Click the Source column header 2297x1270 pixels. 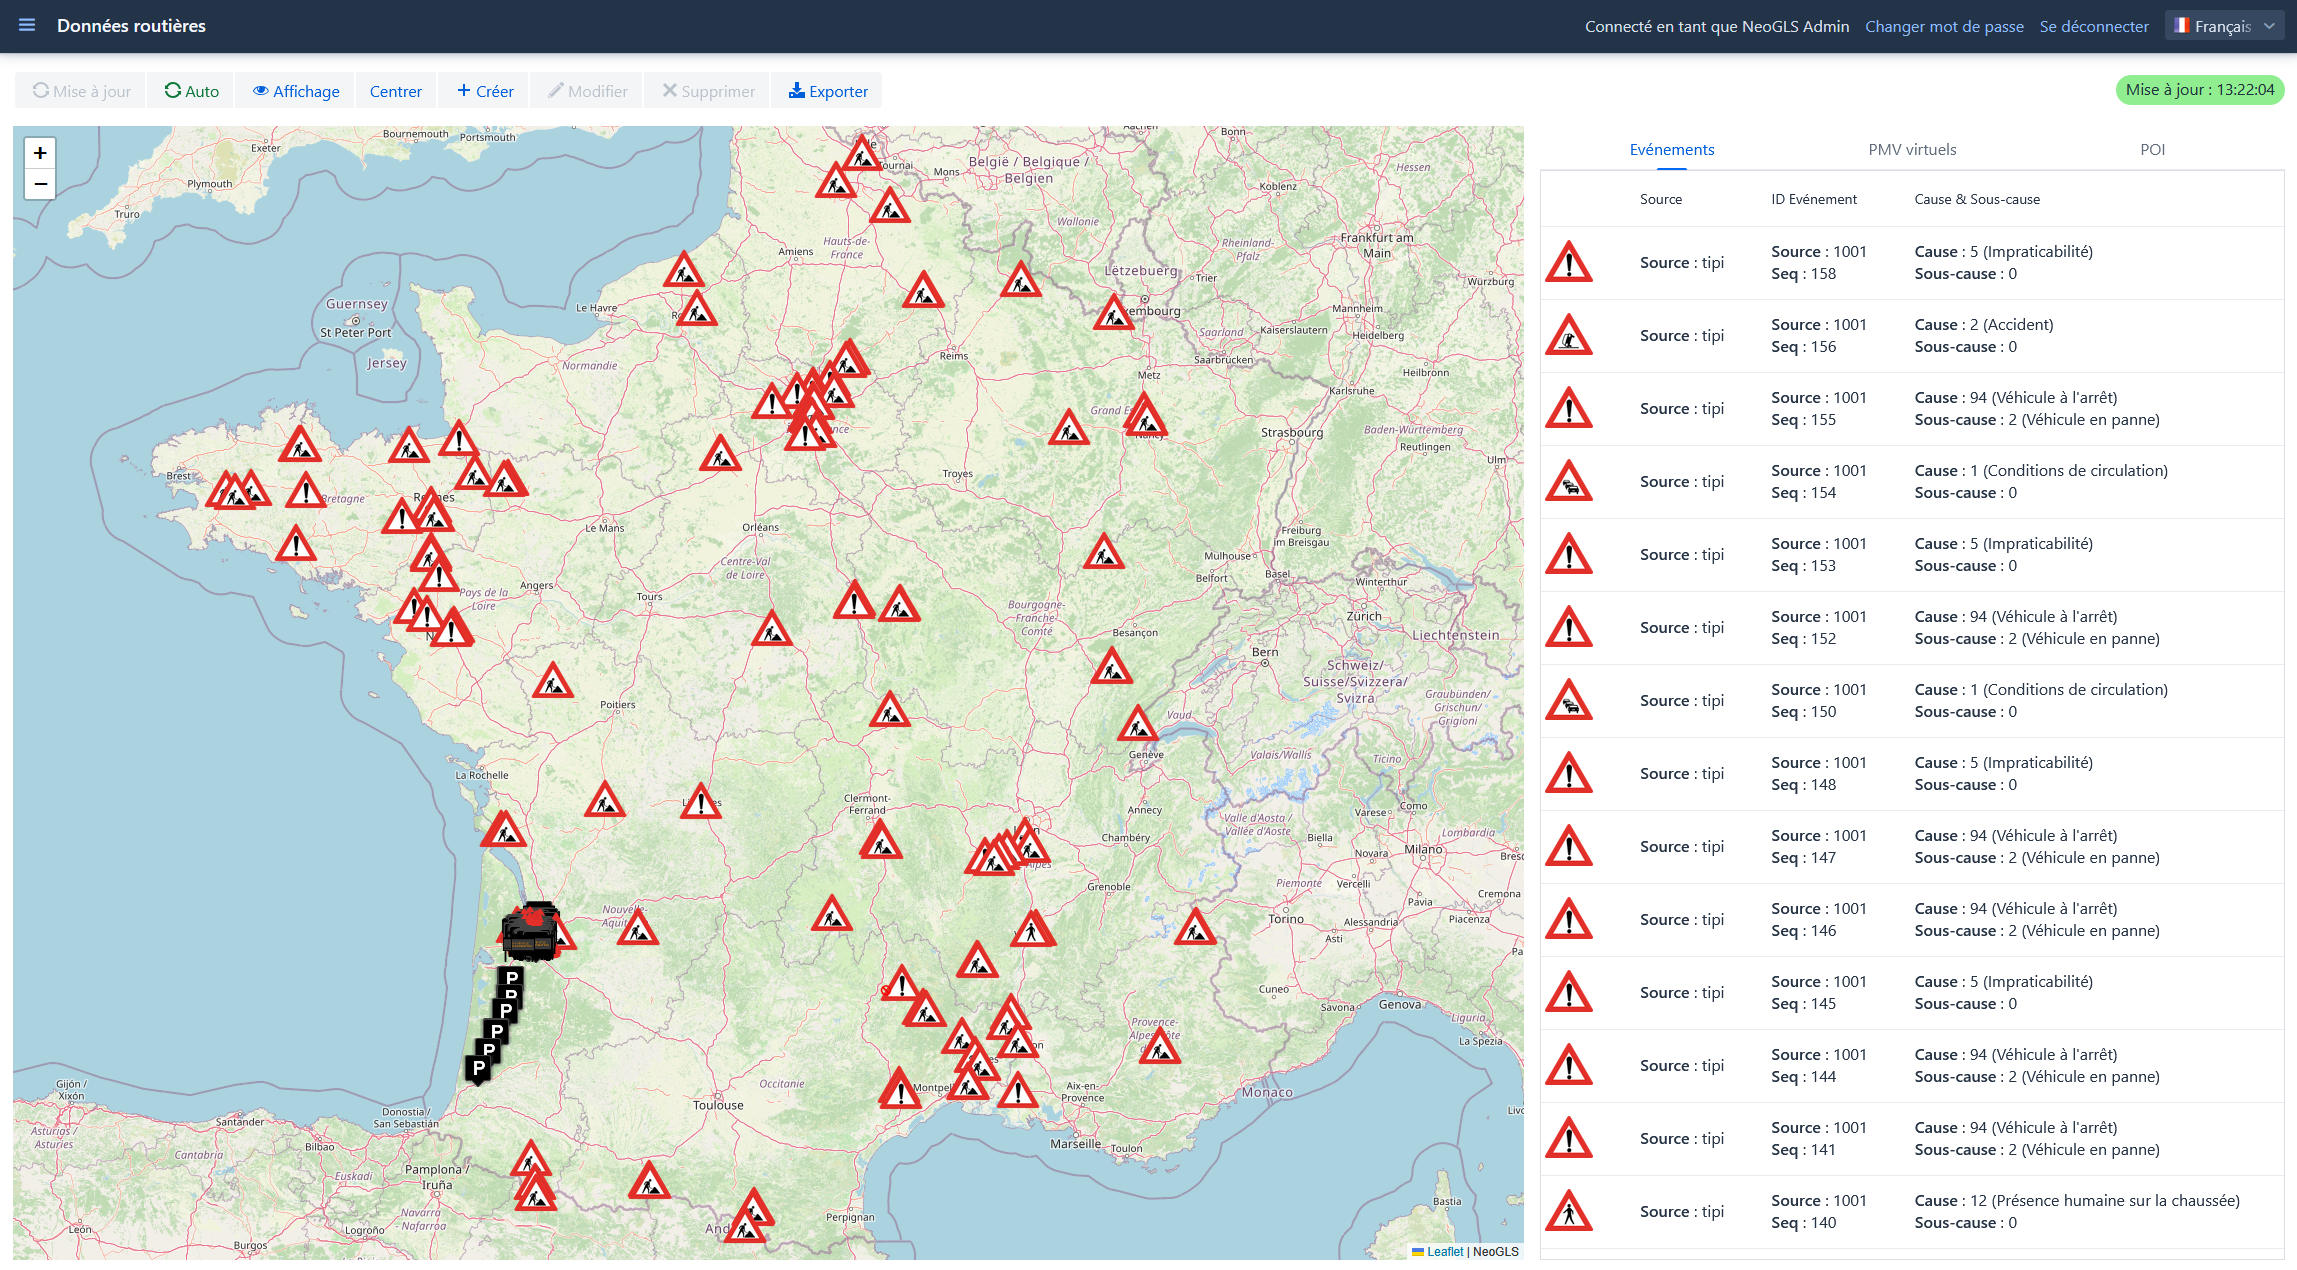[1660, 199]
